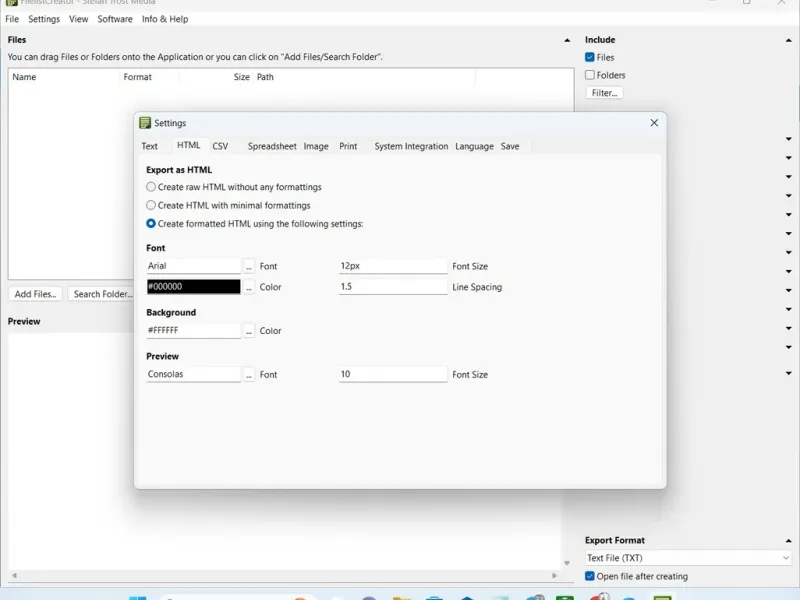Collapse the Files section arrow
800x600 pixels.
(567, 40)
